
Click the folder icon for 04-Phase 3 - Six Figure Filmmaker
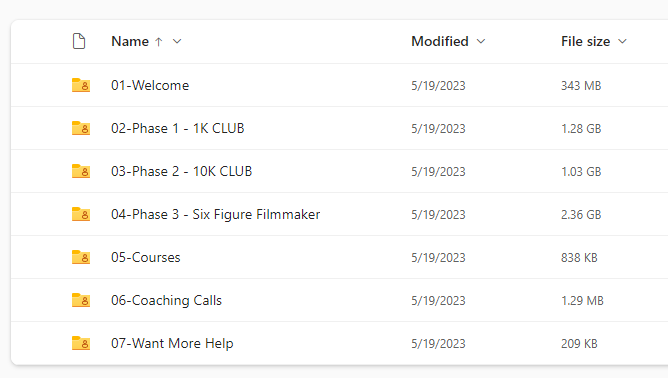(81, 214)
